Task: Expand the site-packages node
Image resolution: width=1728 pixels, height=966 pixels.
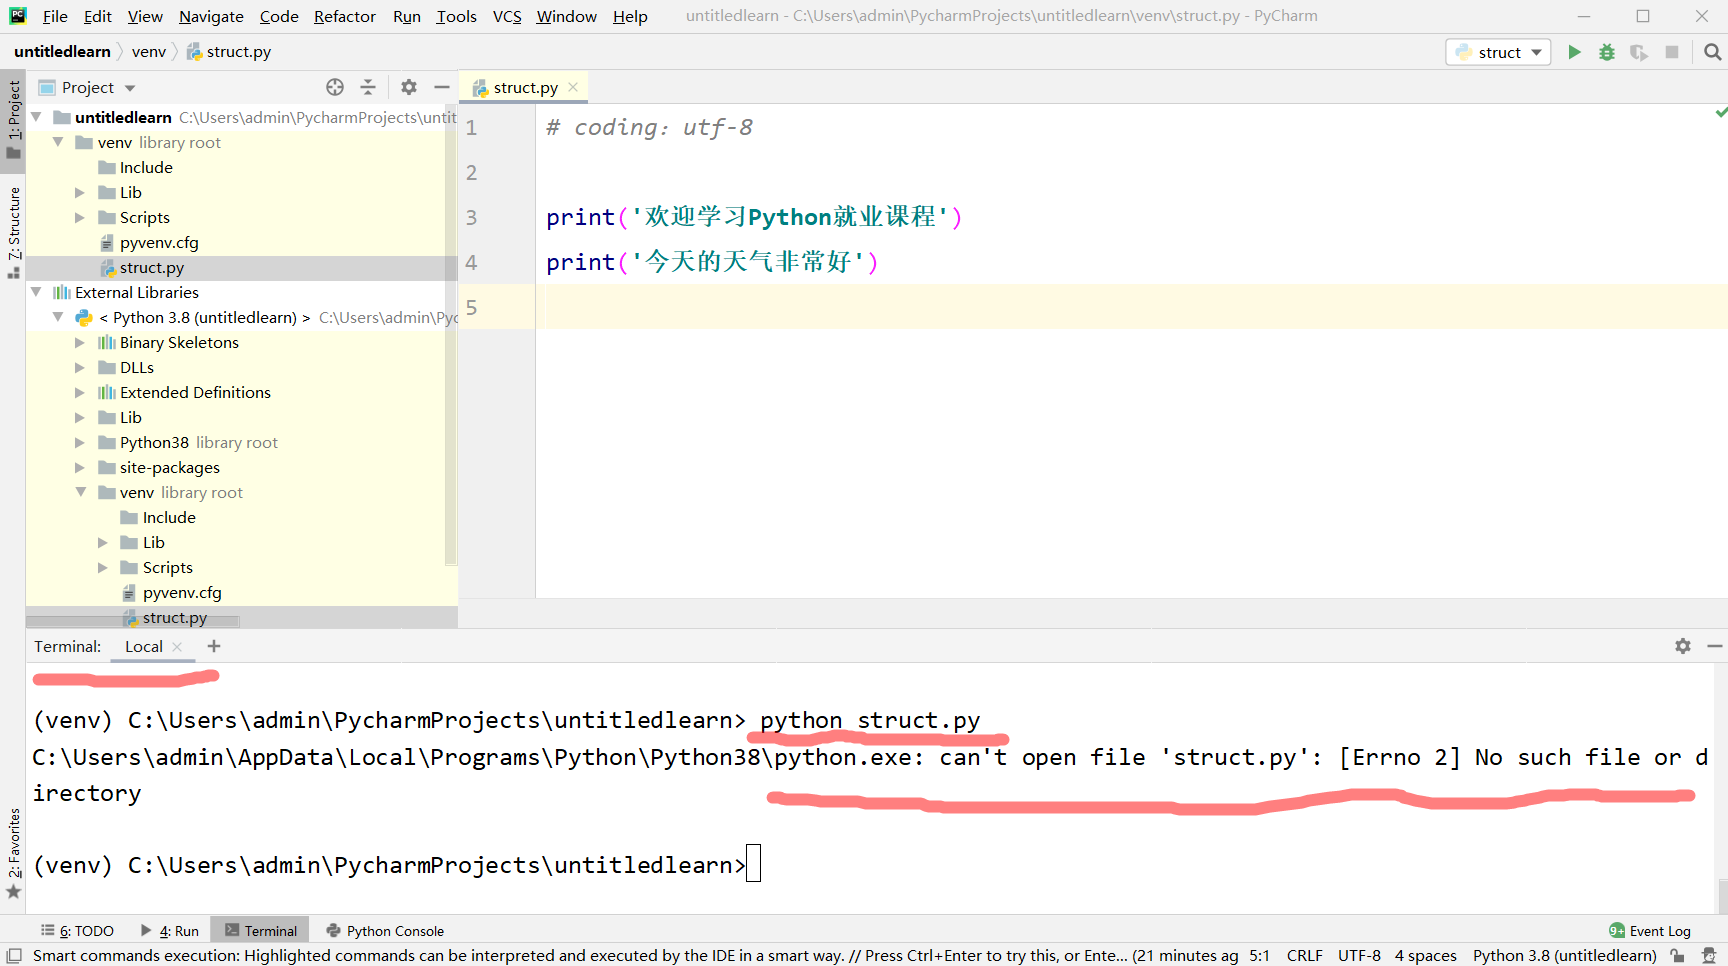Action: click(x=80, y=467)
